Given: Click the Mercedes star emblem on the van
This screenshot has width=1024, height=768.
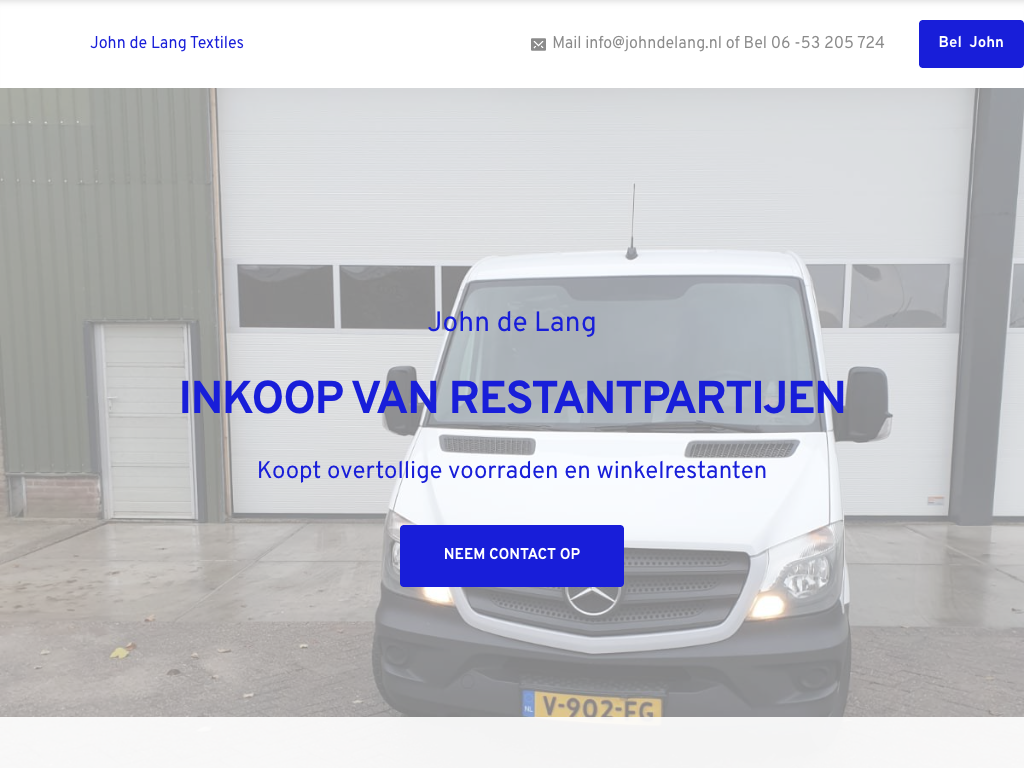Looking at the screenshot, I should tap(592, 600).
